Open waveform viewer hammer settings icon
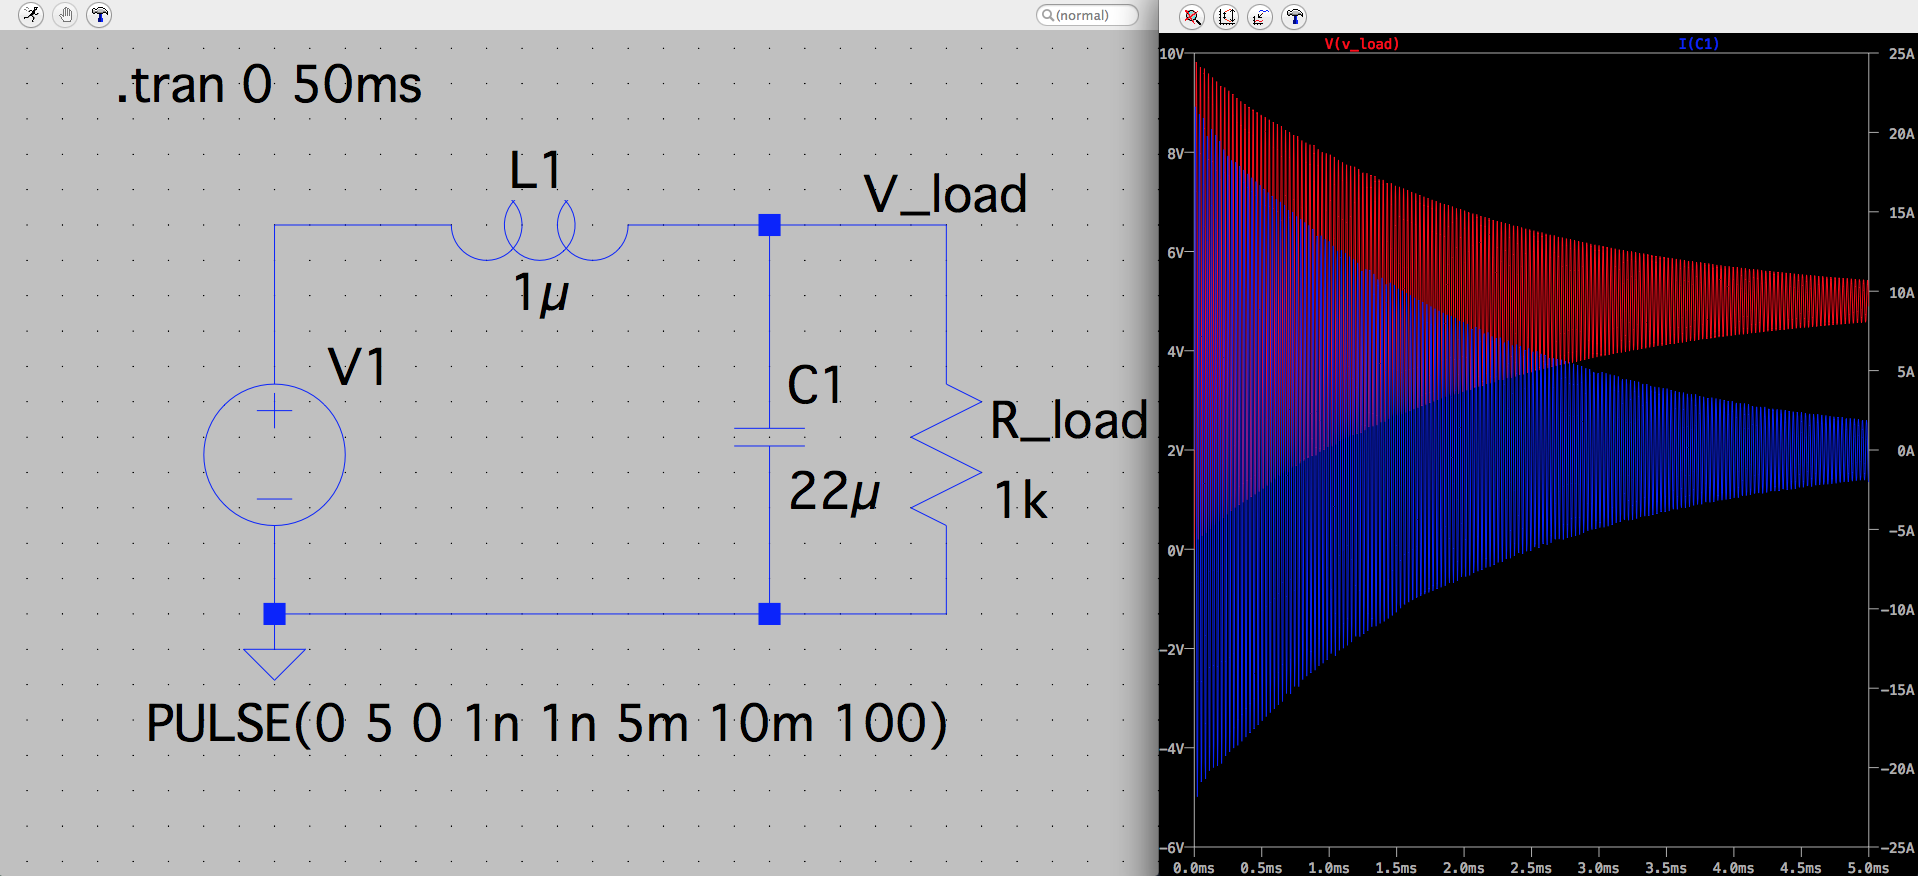1918x876 pixels. 1294,17
